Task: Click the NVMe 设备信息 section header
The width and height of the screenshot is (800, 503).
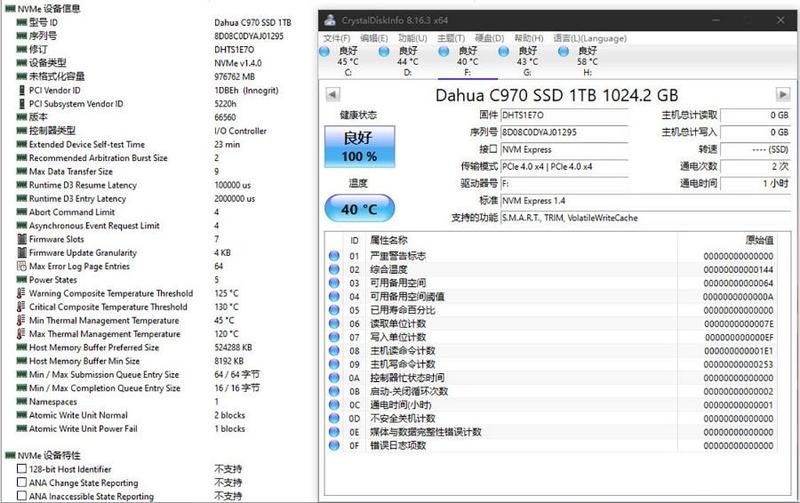Action: (43, 9)
